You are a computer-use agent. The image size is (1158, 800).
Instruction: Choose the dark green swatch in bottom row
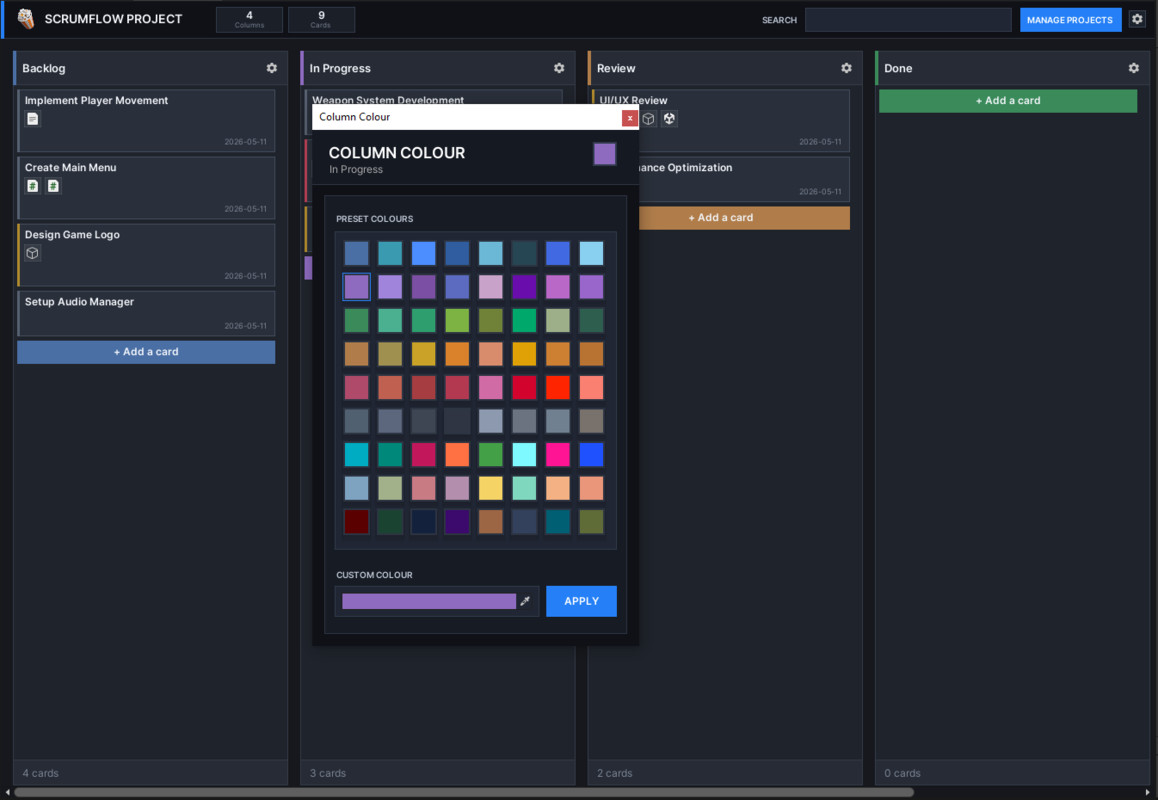390,522
